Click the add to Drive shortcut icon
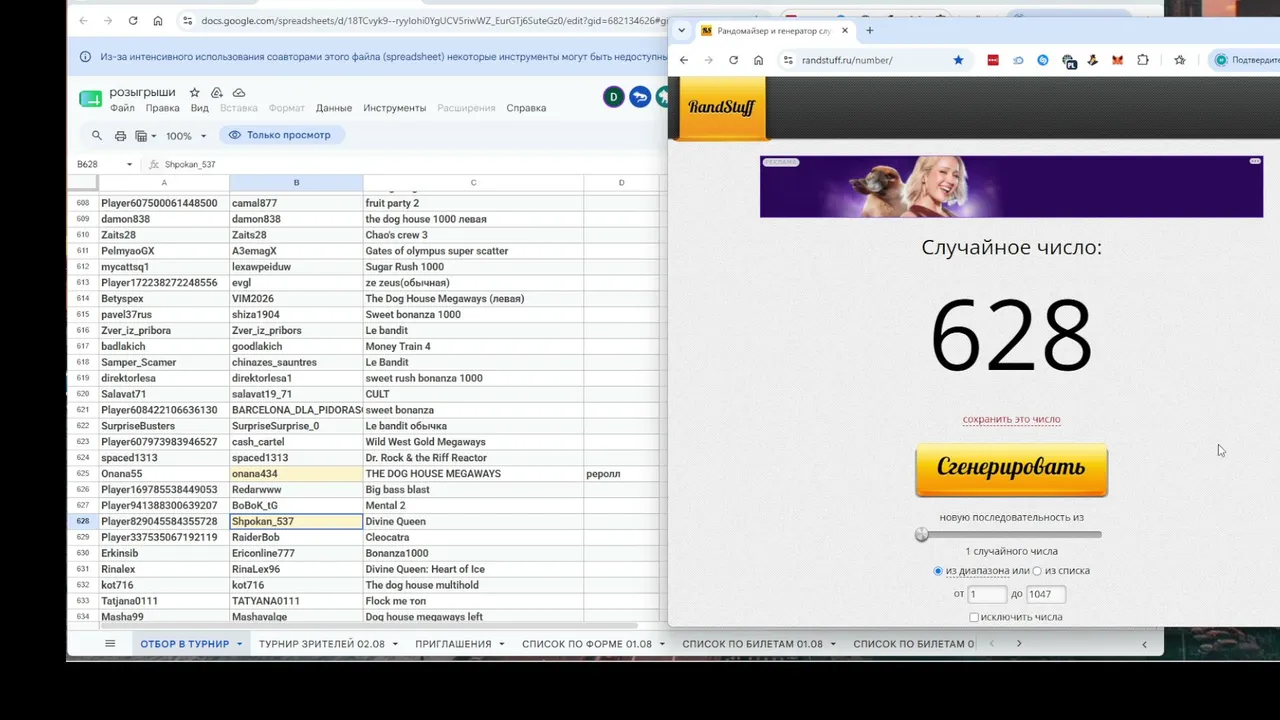Image resolution: width=1280 pixels, height=720 pixels. [217, 92]
